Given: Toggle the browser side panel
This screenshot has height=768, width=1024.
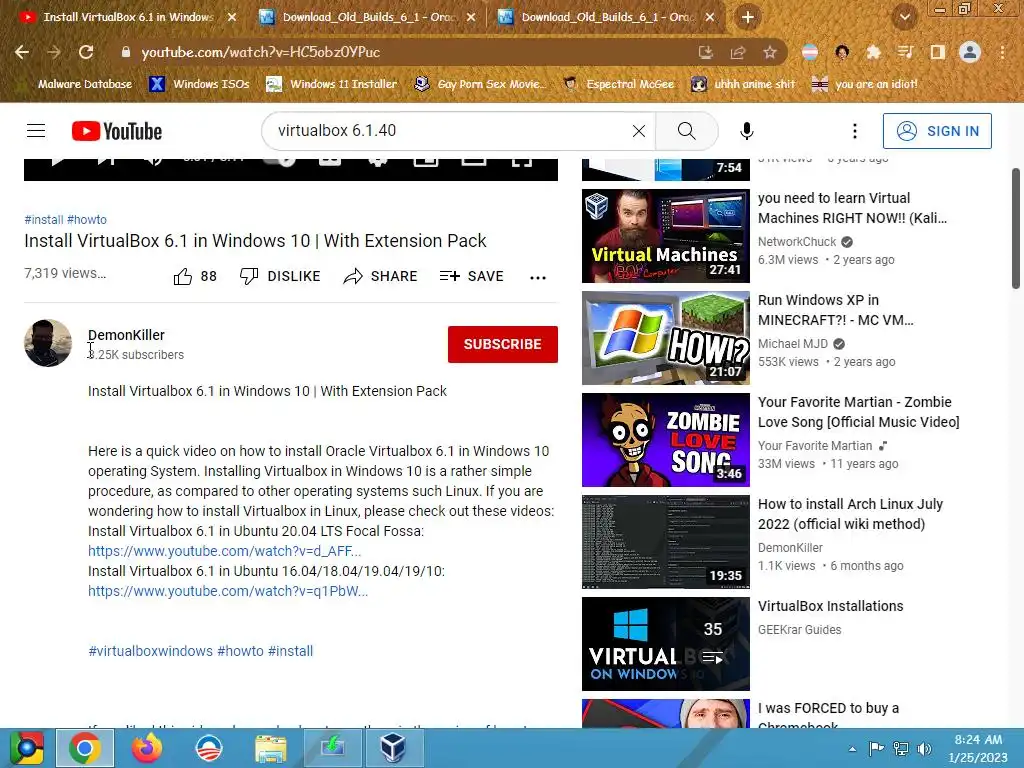Looking at the screenshot, I should tap(938, 52).
